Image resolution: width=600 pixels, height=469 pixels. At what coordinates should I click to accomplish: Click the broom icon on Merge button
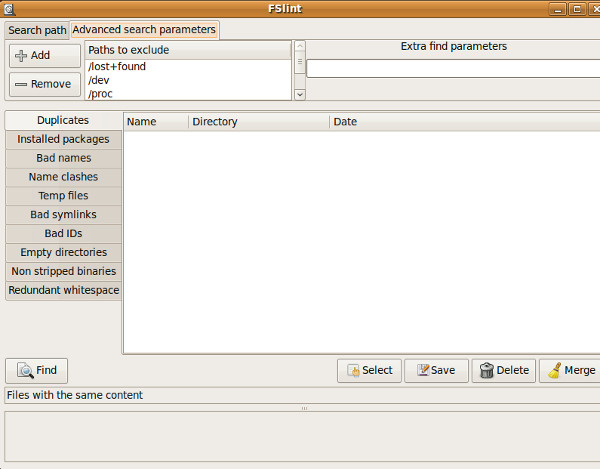555,370
